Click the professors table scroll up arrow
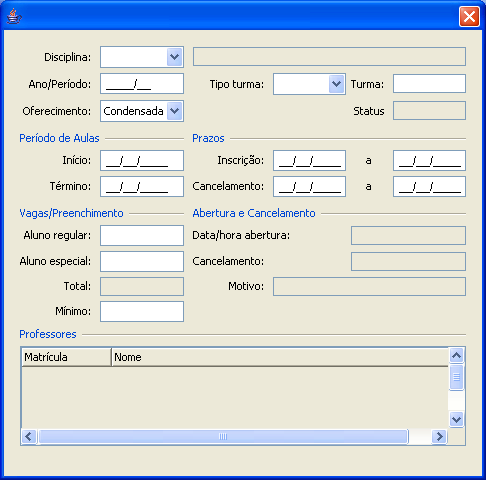 456,356
